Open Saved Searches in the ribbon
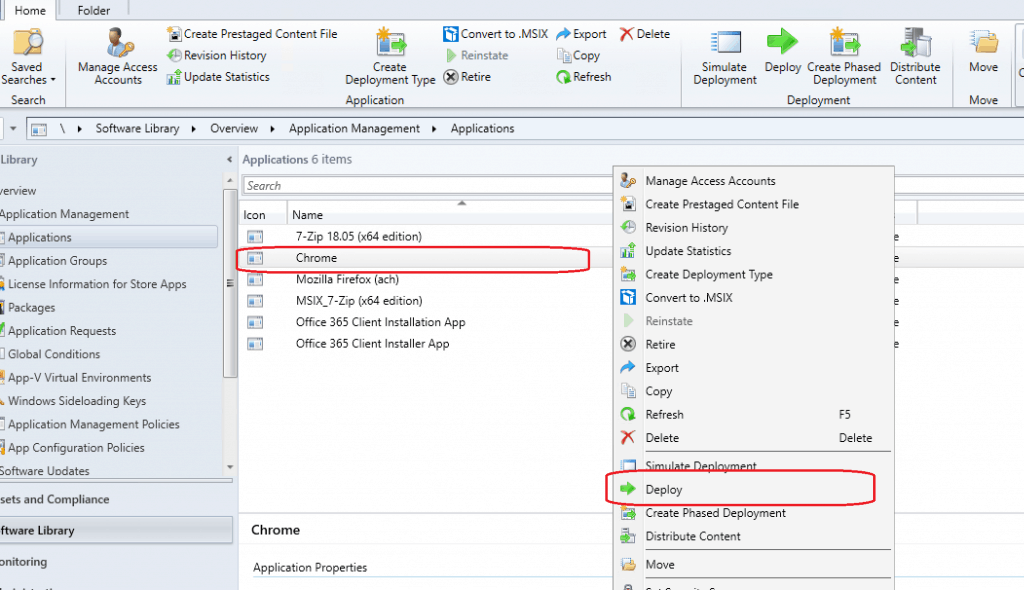1024x590 pixels. (x=27, y=57)
